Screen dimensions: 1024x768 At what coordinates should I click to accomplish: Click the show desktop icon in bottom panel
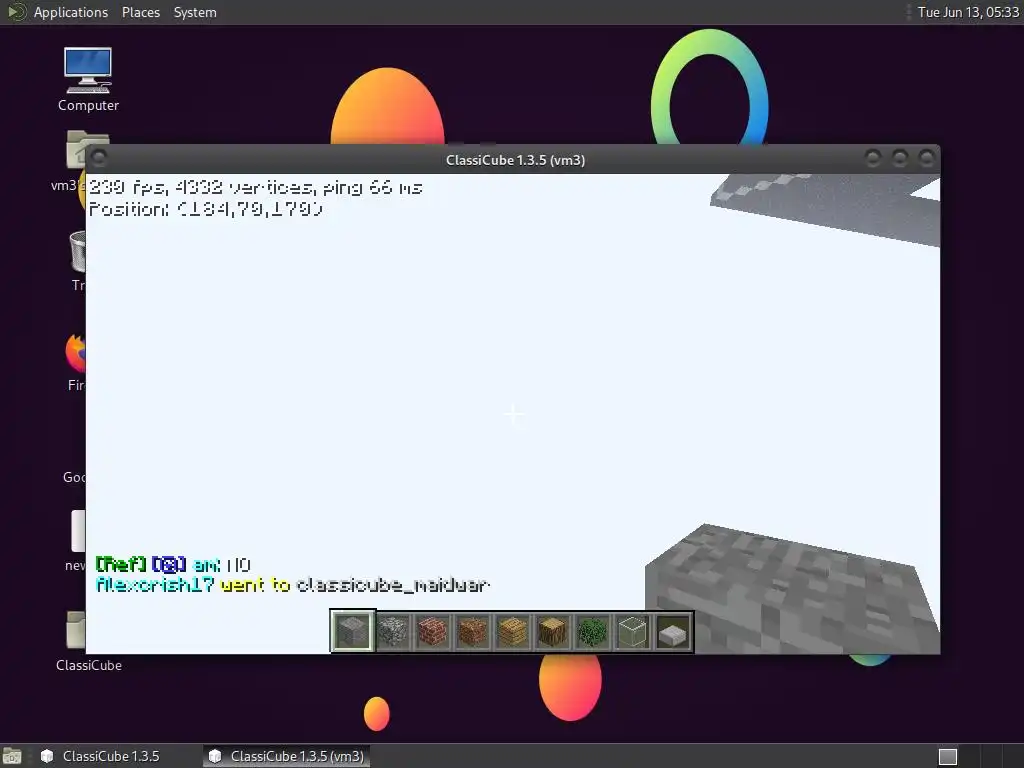[x=12, y=756]
